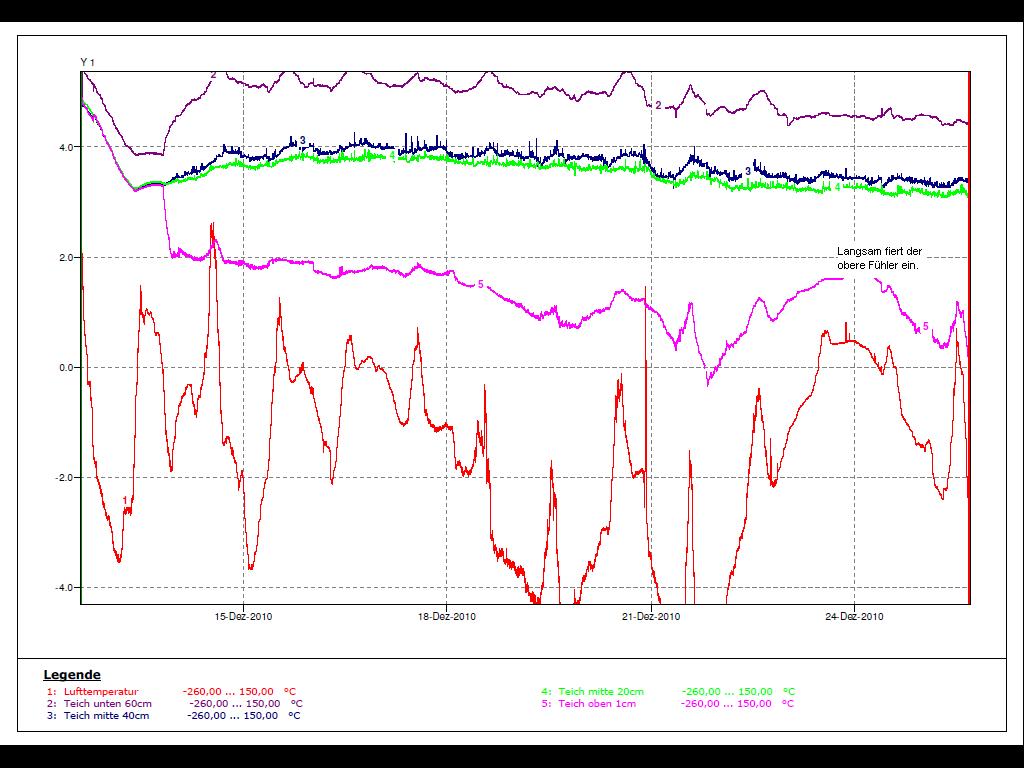
Task: Click the Legende heading
Action: pyautogui.click(x=72, y=675)
